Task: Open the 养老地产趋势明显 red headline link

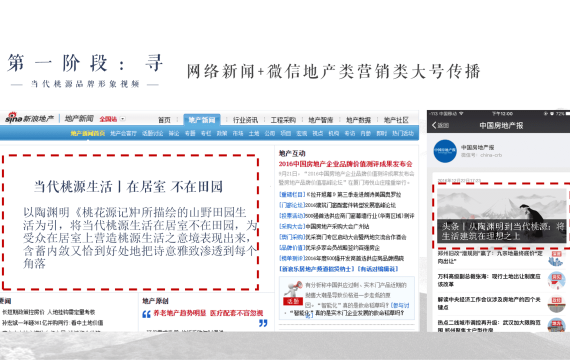Action: click(x=208, y=313)
